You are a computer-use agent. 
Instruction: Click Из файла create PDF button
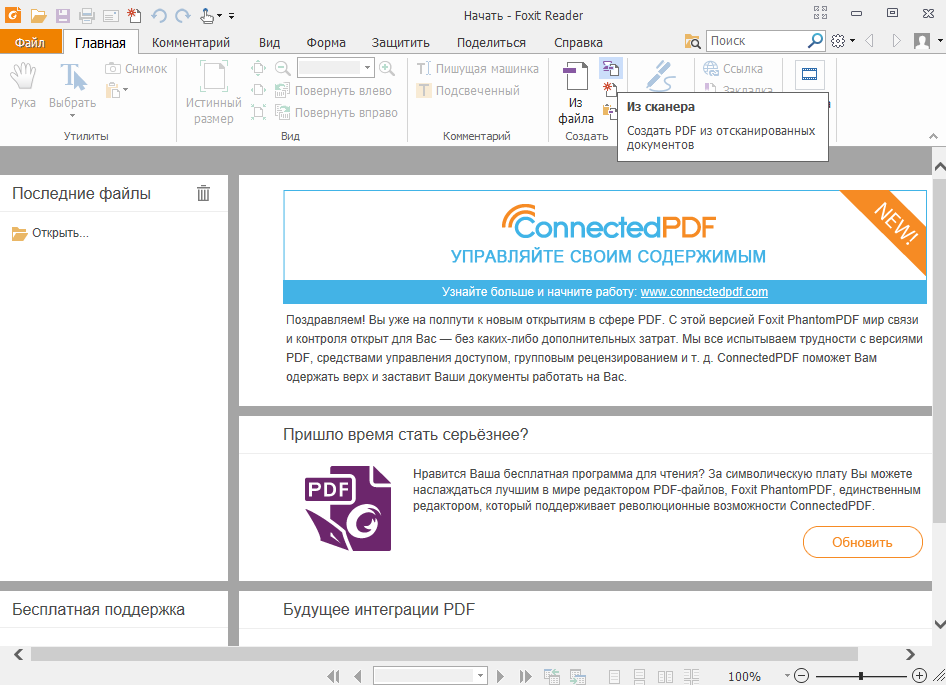click(x=576, y=93)
